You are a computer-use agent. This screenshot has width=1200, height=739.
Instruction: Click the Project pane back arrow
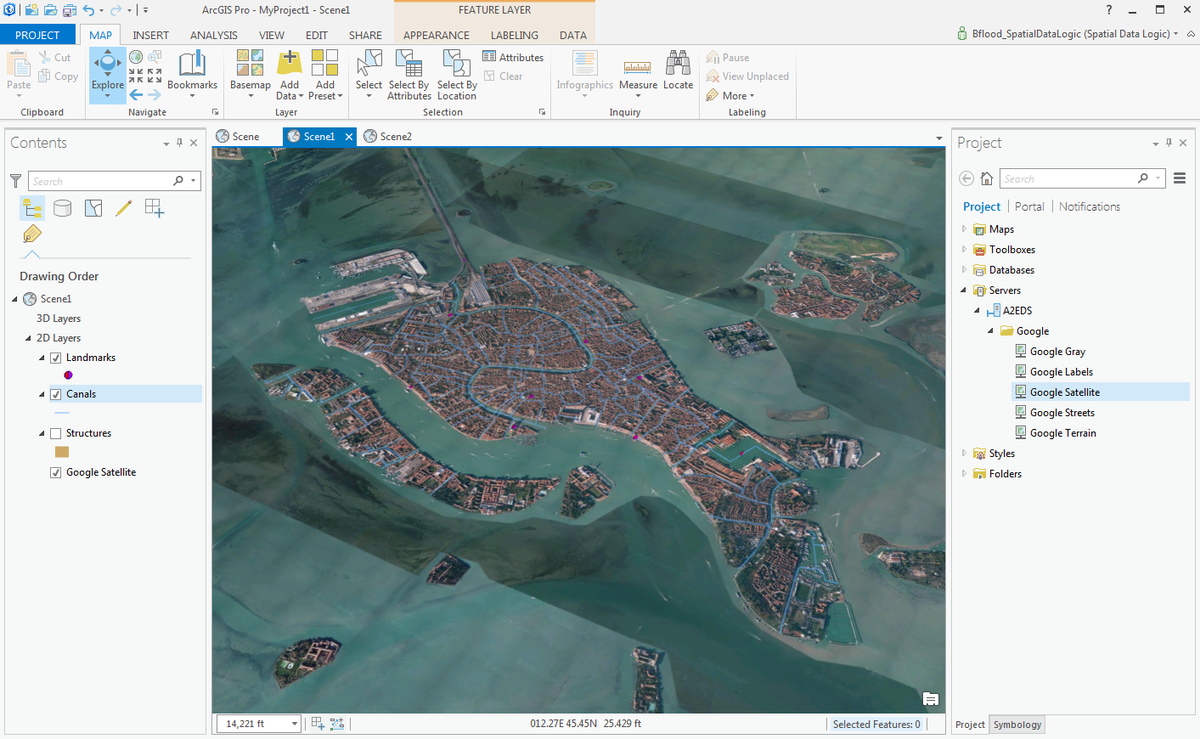[x=966, y=179]
